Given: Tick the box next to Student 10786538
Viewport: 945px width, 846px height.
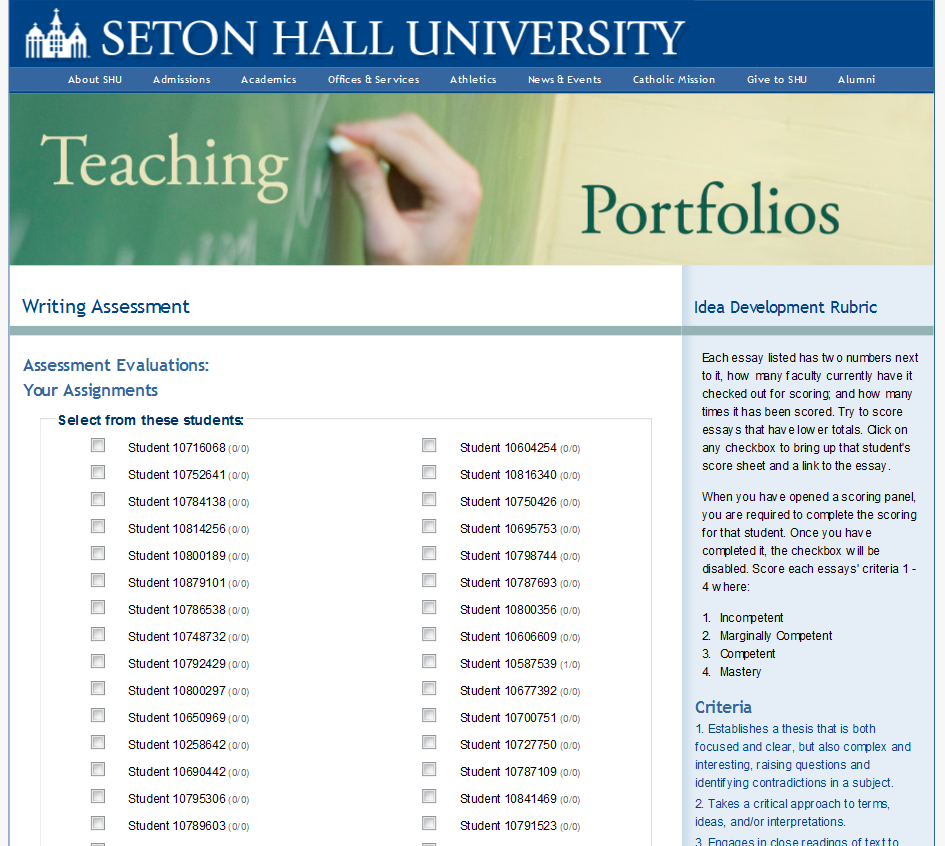Looking at the screenshot, I should point(98,607).
